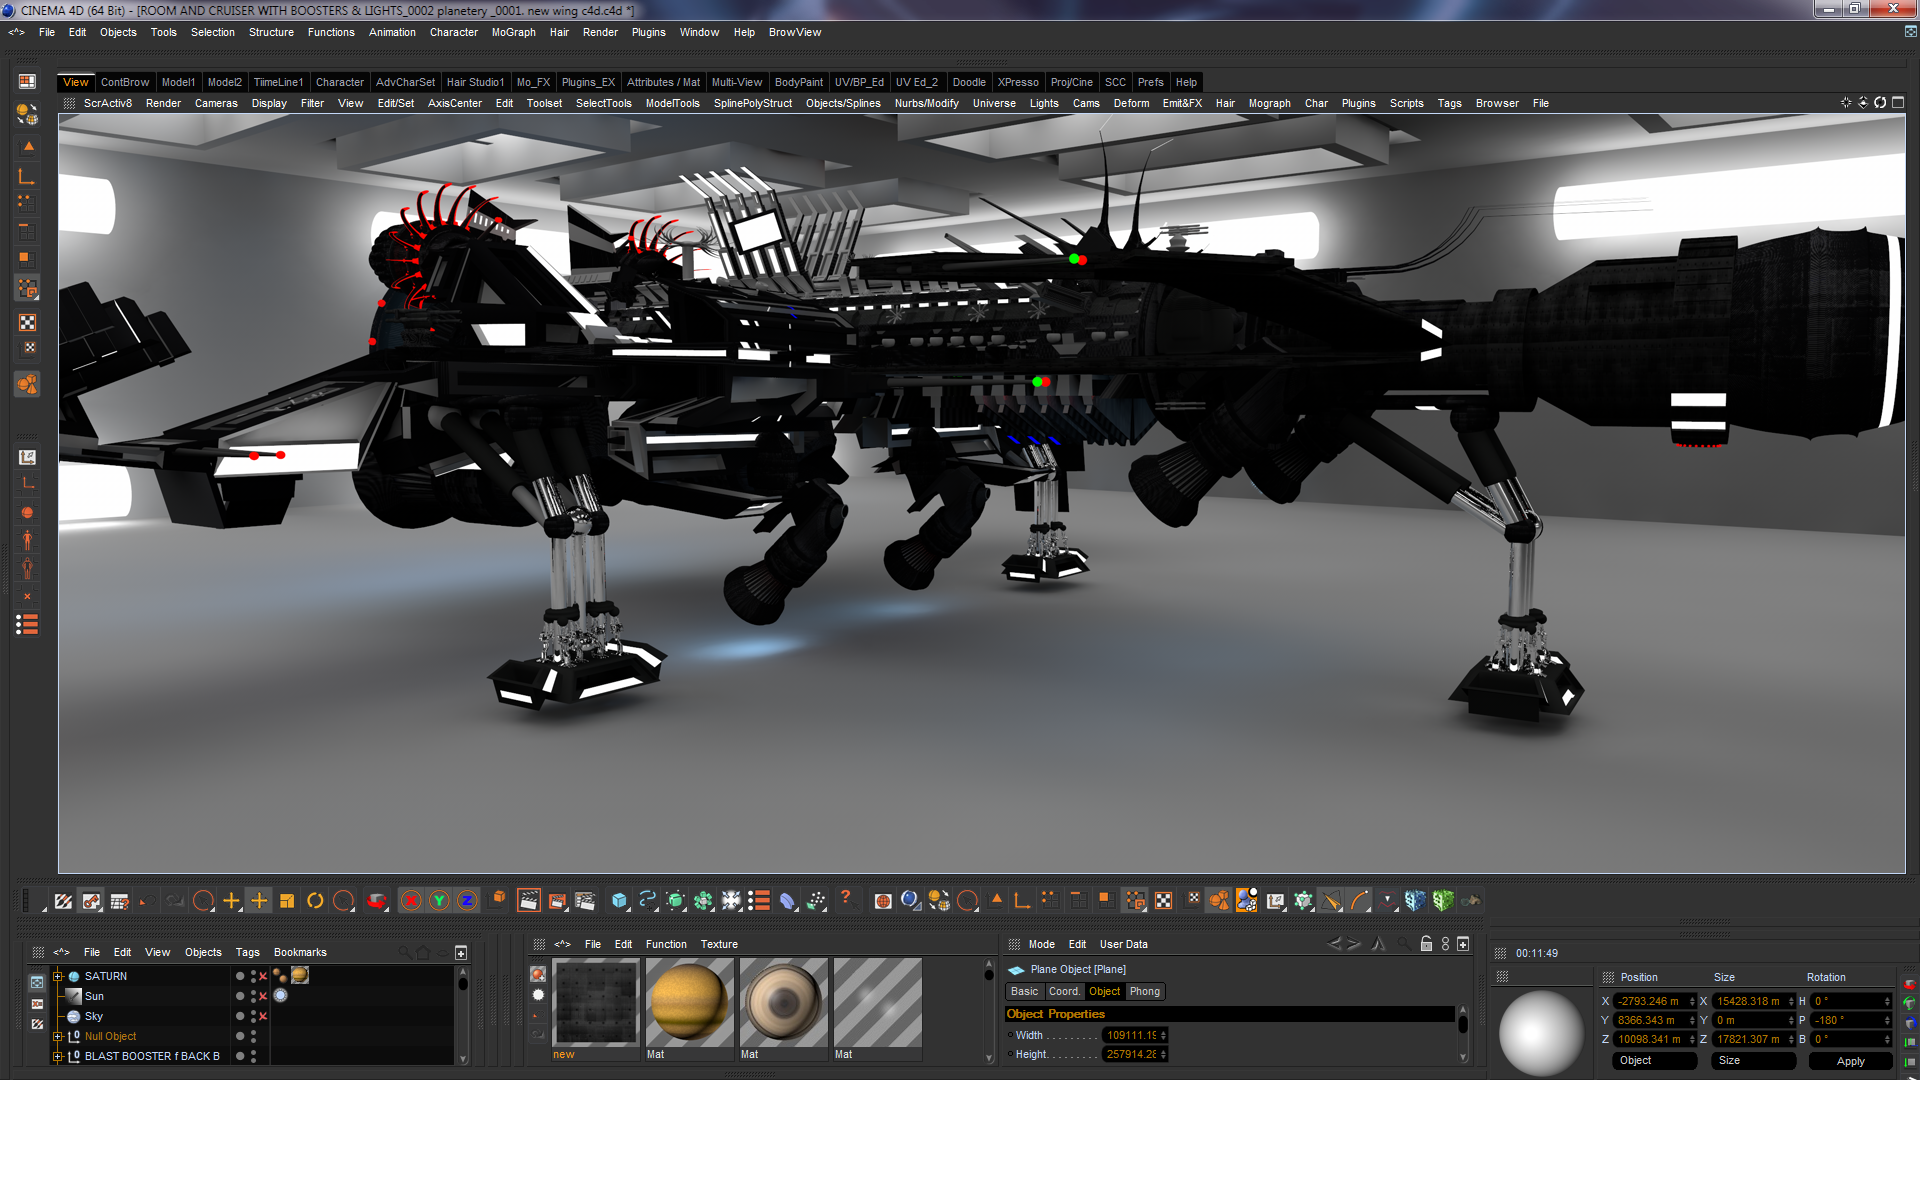Select the Rotate tool icon
The height and width of the screenshot is (1200, 1920).
(315, 900)
